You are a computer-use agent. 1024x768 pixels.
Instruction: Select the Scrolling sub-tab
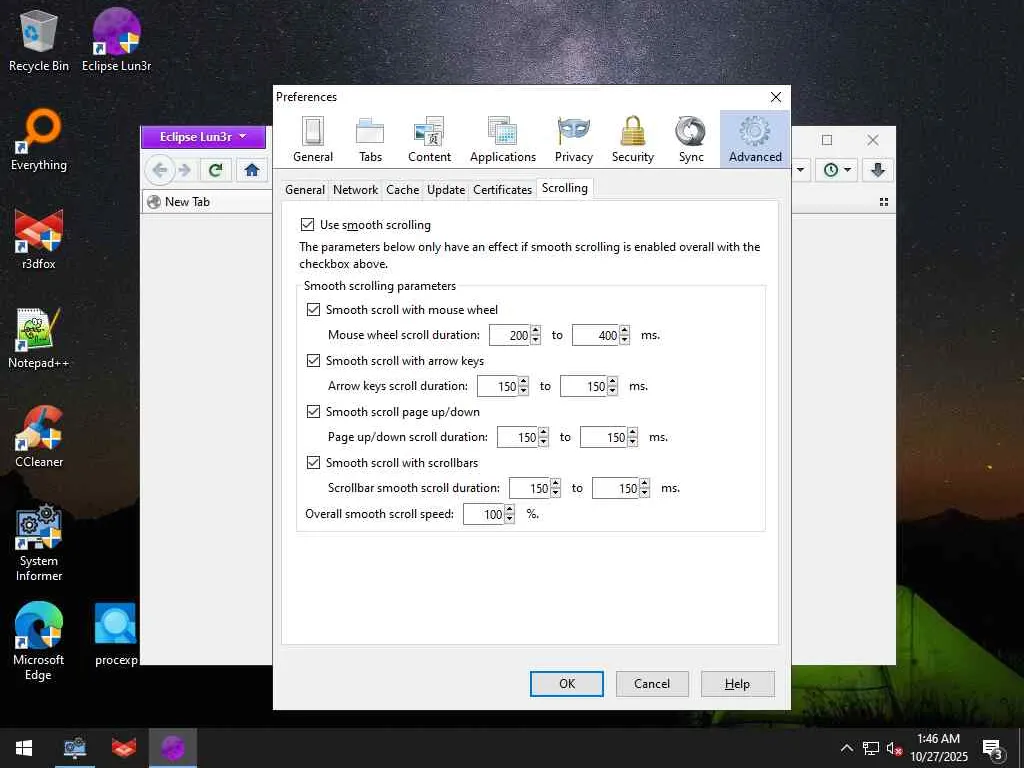tap(565, 188)
